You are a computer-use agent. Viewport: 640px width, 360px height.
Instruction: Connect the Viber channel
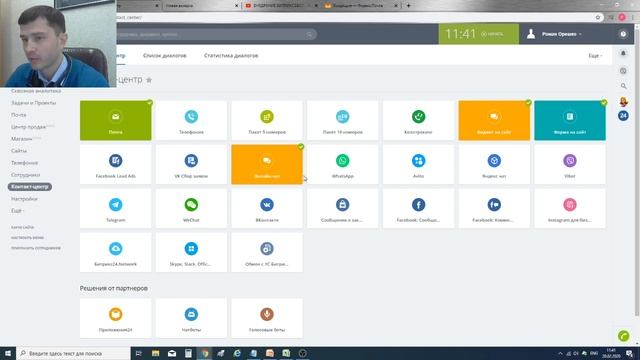click(x=570, y=164)
